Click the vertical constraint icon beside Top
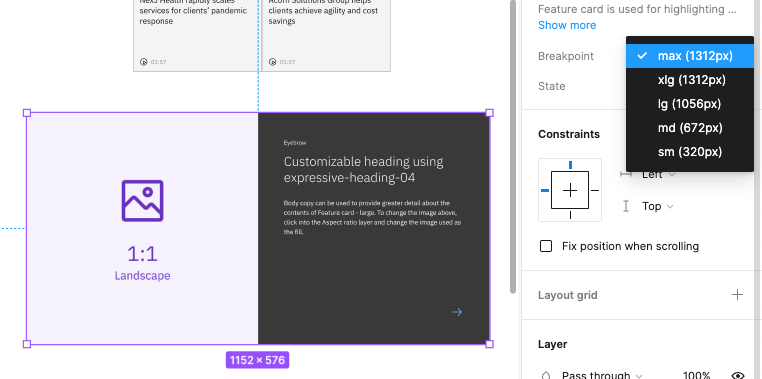This screenshot has height=379, width=762. point(626,206)
